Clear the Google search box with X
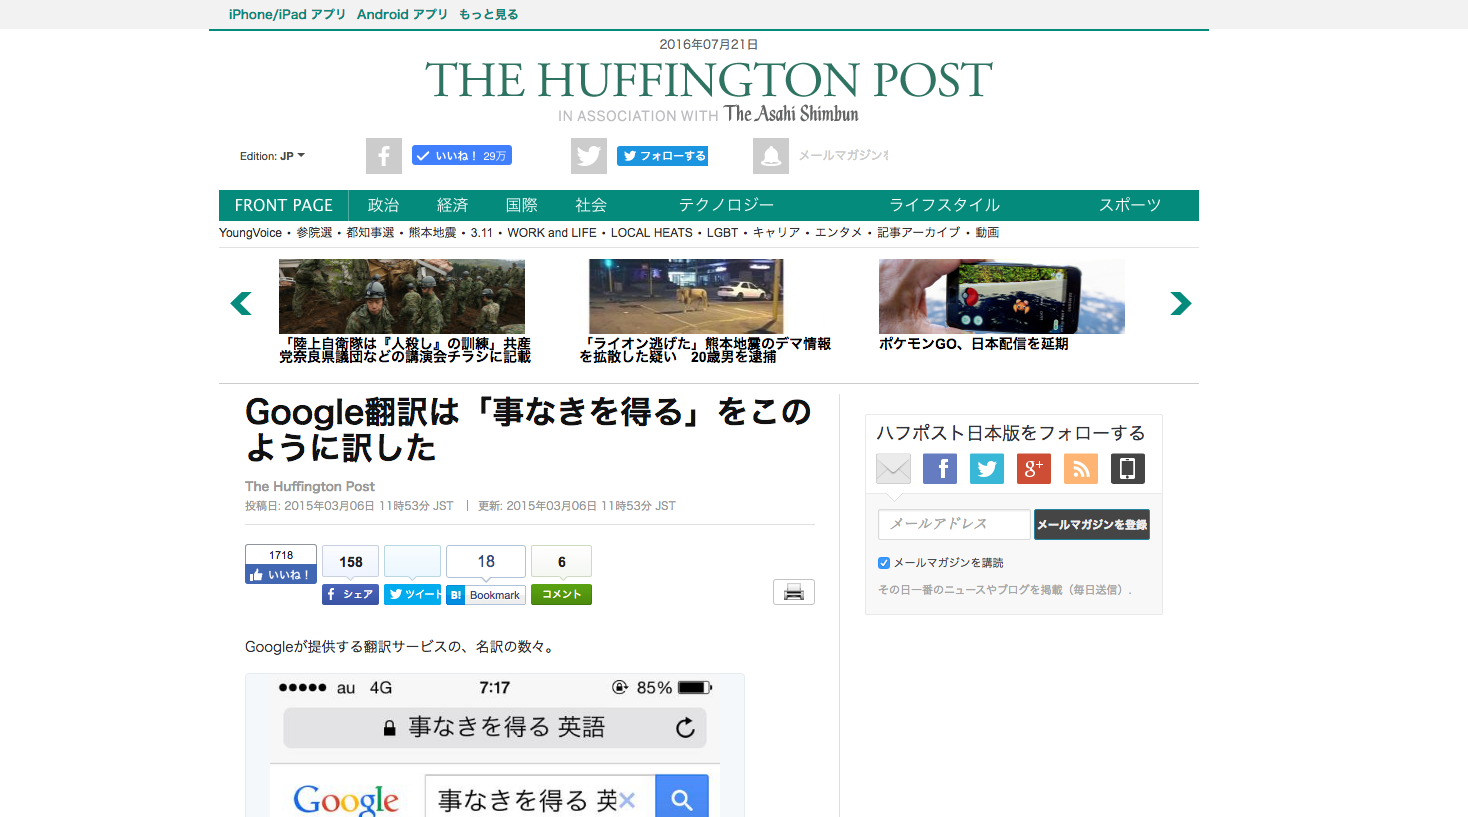Image resolution: width=1468 pixels, height=817 pixels. [627, 800]
